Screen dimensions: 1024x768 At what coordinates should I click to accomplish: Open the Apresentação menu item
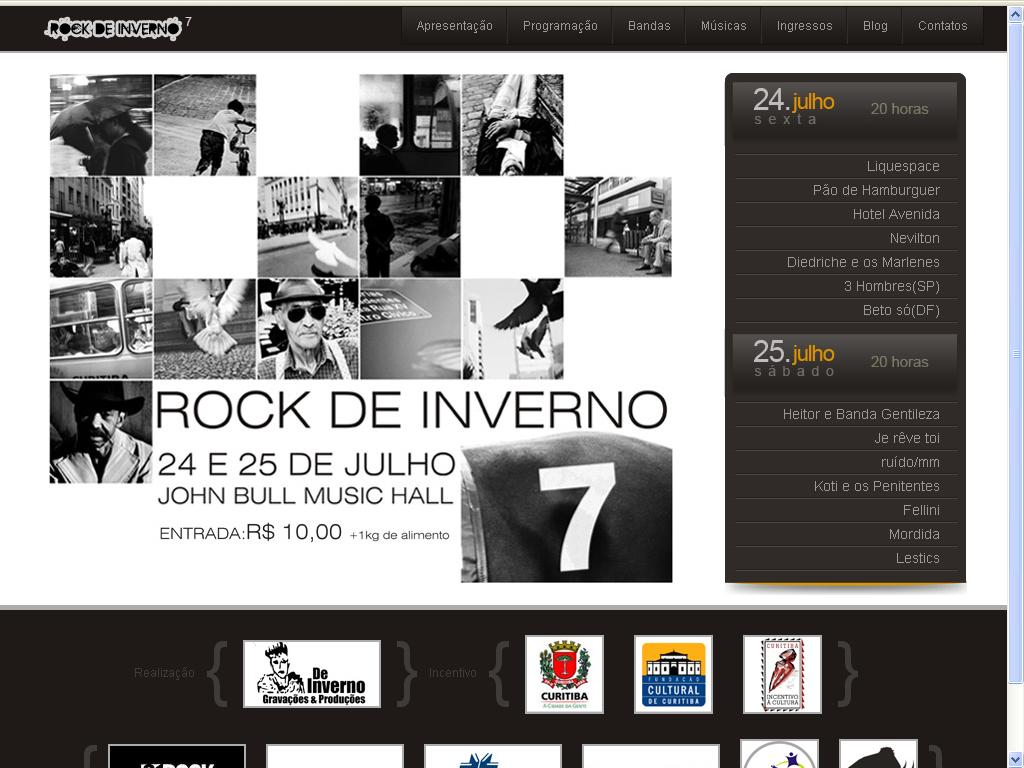[x=455, y=26]
